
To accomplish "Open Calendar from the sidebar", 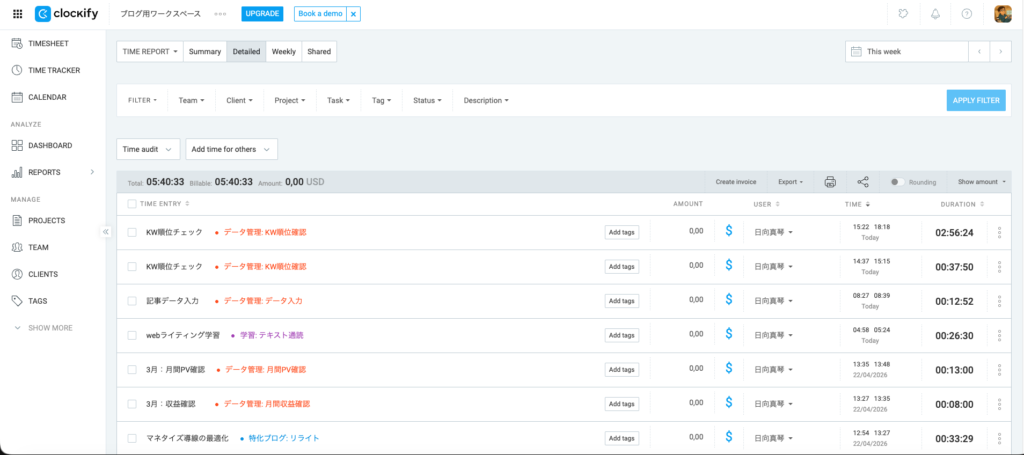I will pyautogui.click(x=47, y=97).
